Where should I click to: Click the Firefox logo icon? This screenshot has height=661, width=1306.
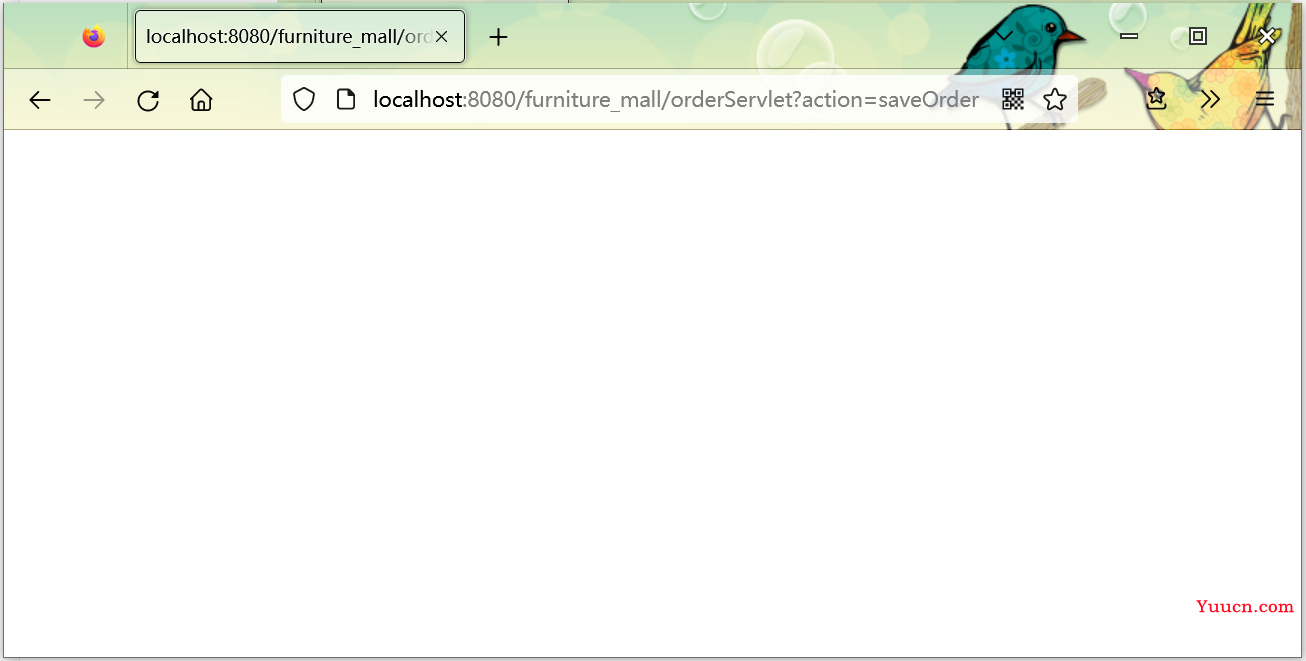94,37
